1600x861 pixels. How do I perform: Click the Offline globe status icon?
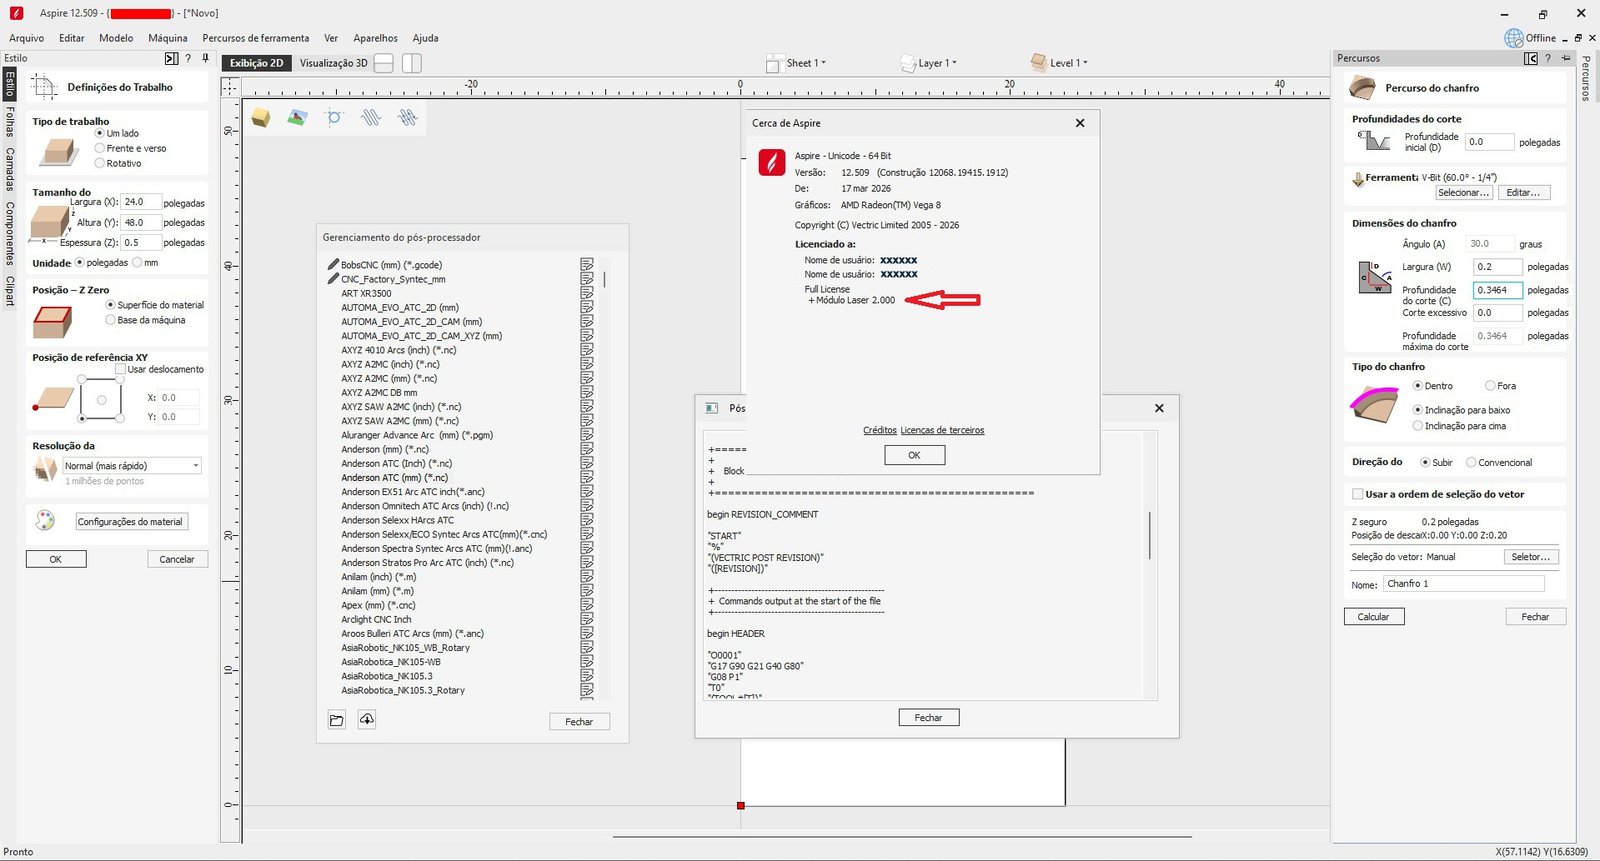click(x=1514, y=38)
